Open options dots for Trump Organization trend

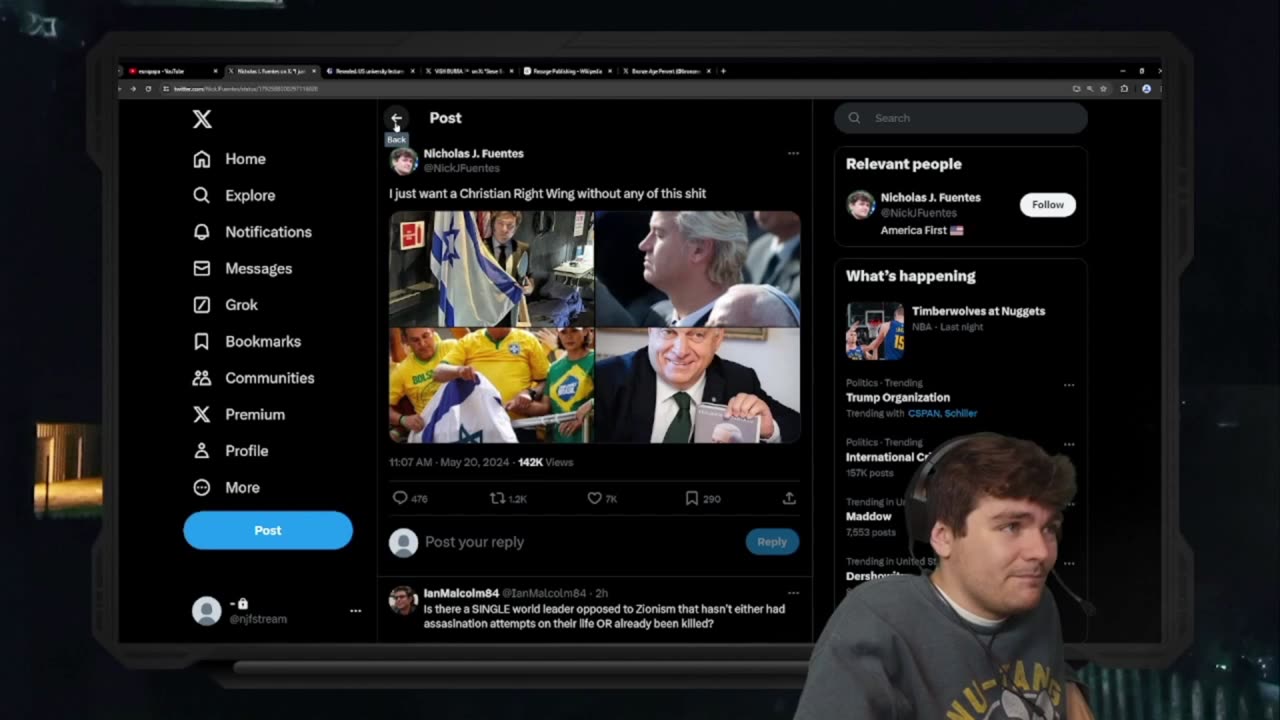coord(1069,385)
